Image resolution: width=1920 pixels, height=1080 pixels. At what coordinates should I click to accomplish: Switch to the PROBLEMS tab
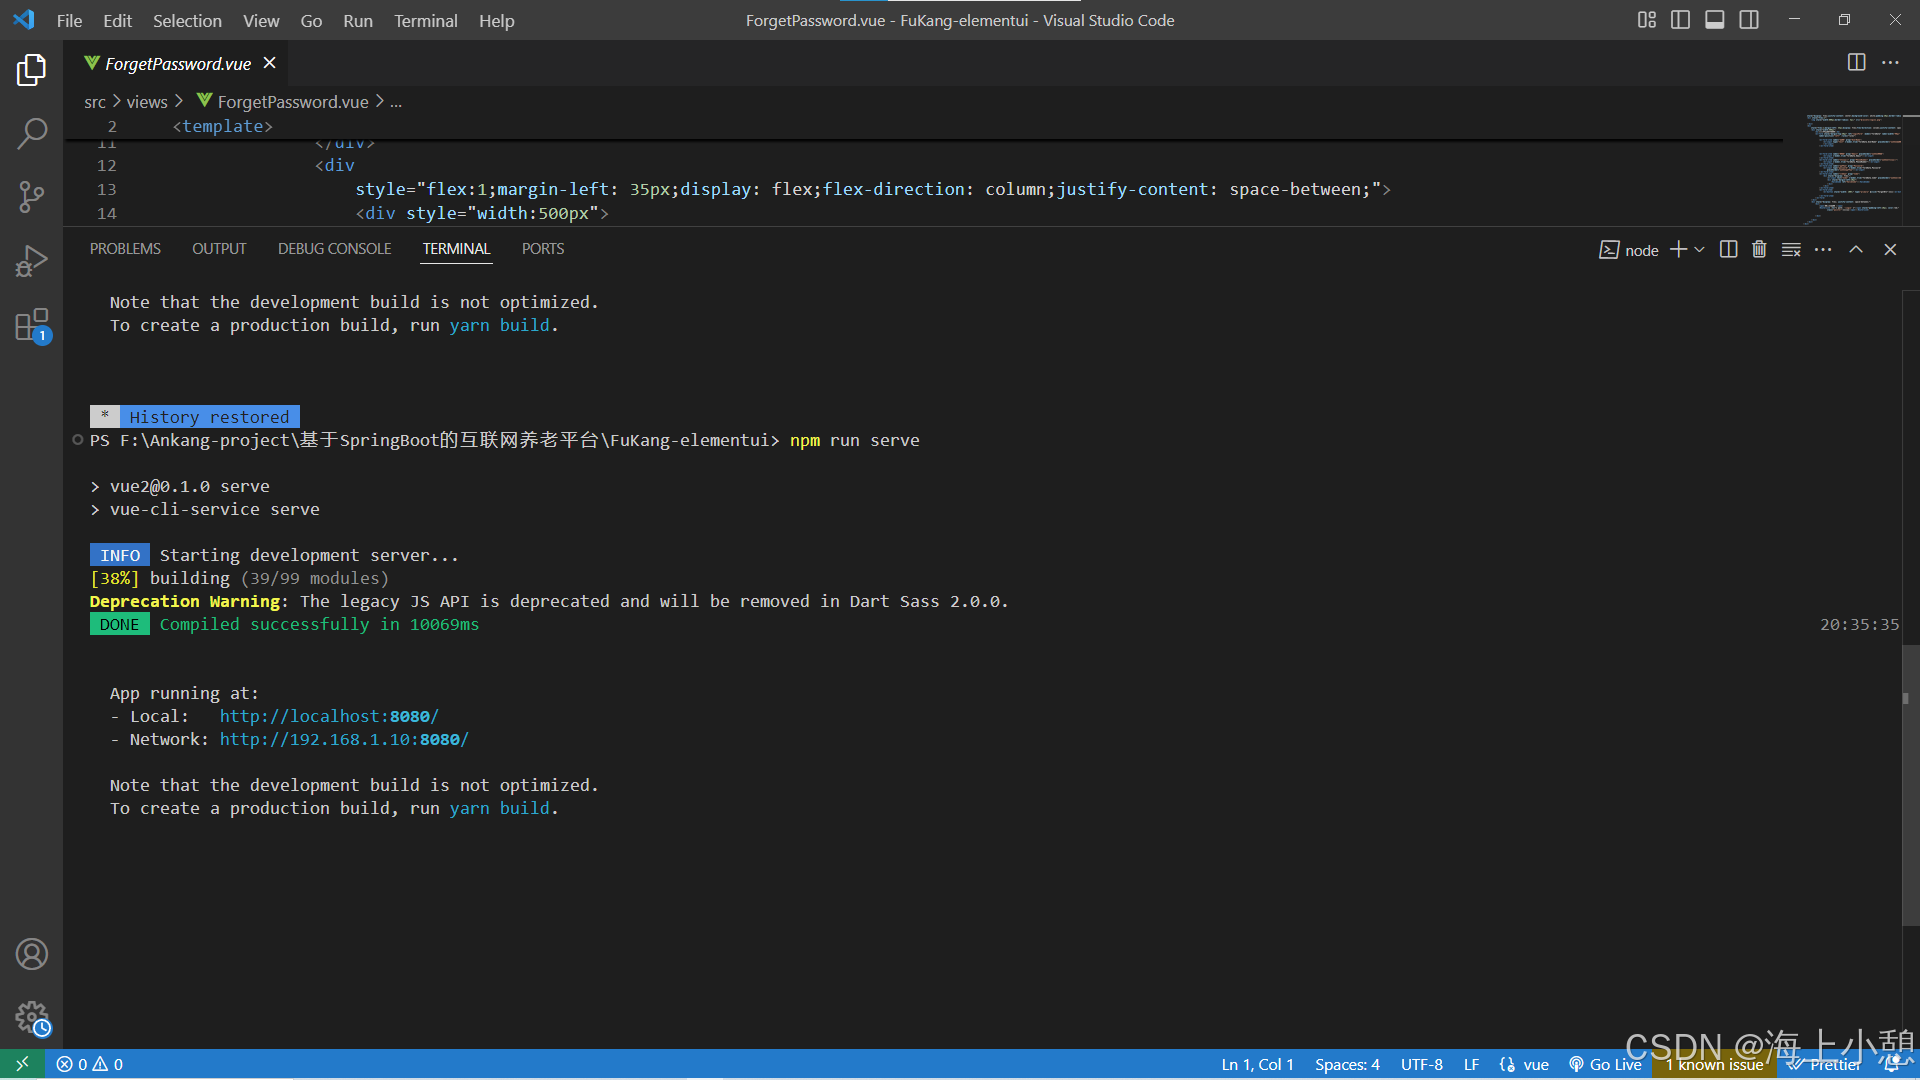125,248
